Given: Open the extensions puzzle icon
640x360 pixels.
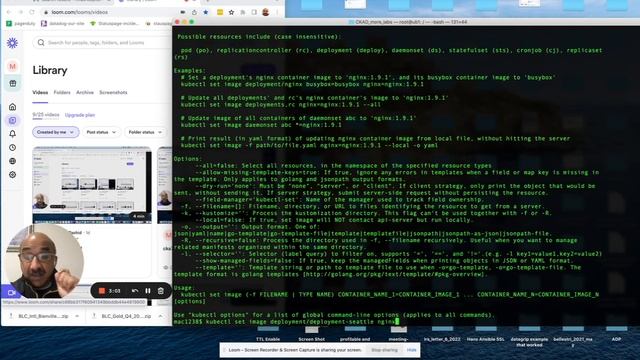Looking at the screenshot, I should [243, 12].
